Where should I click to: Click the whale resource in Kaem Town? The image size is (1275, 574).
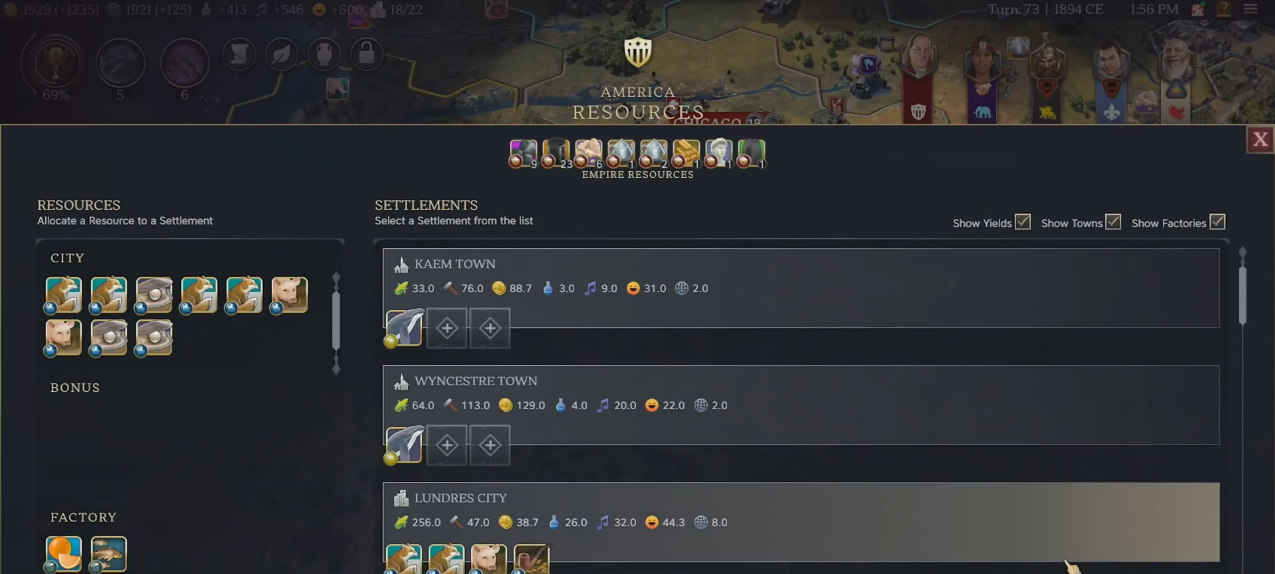coord(404,328)
